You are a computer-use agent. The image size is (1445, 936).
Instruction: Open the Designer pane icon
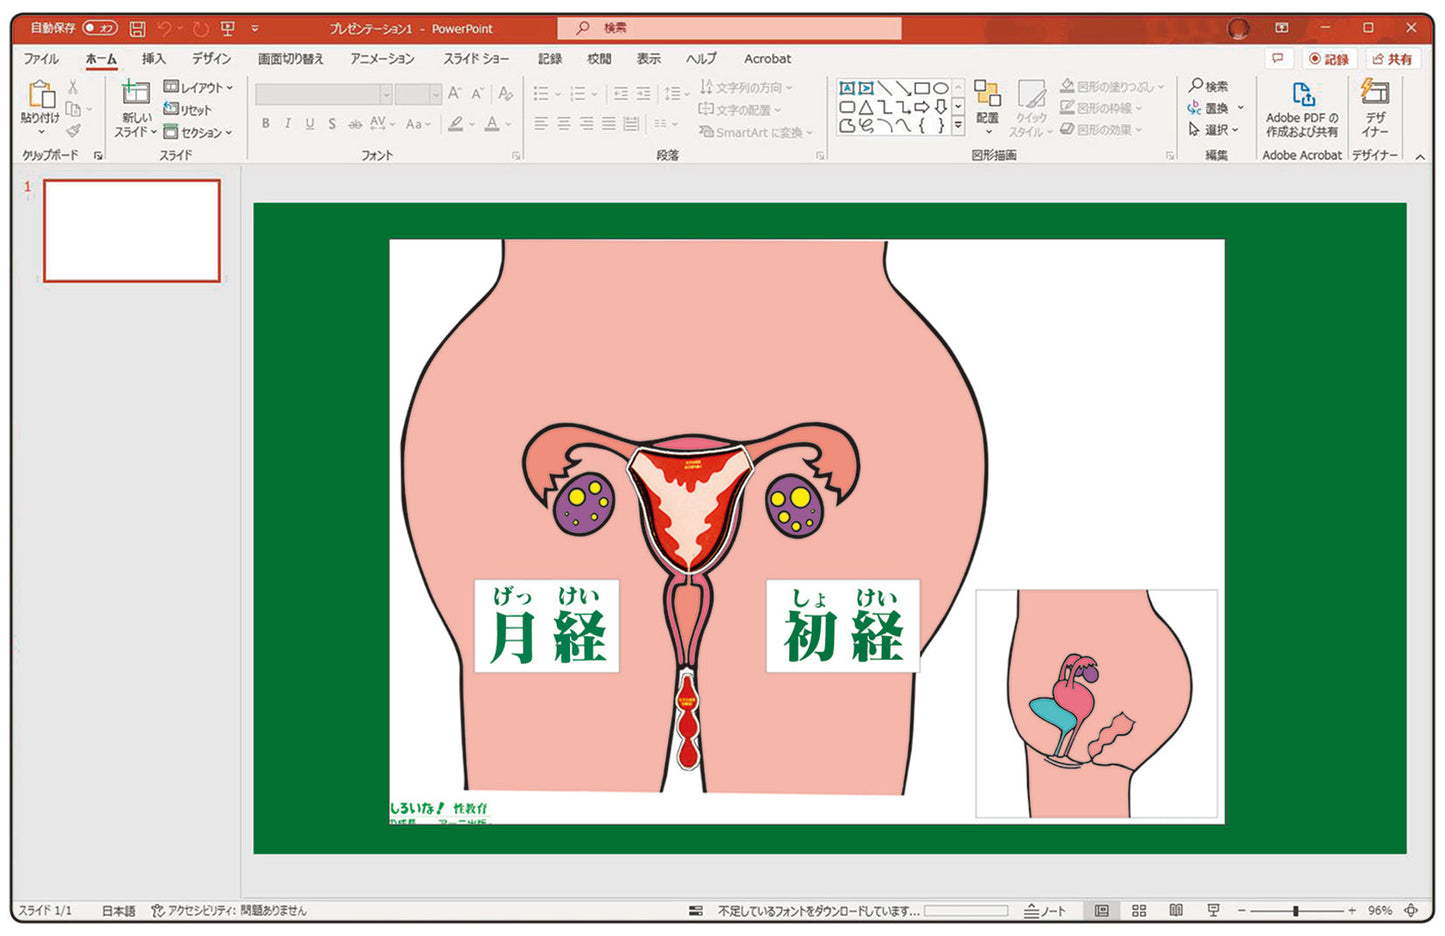[1376, 96]
